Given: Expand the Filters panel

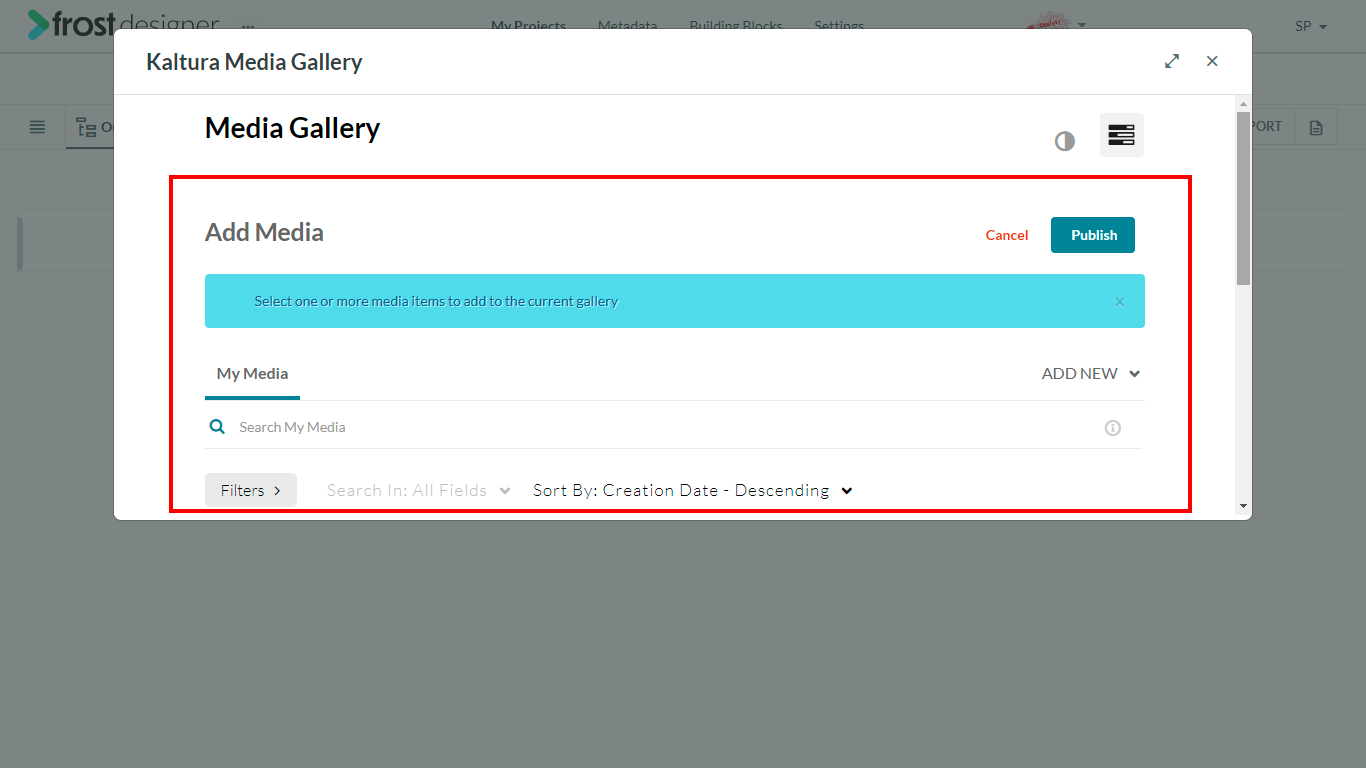Looking at the screenshot, I should [x=251, y=490].
